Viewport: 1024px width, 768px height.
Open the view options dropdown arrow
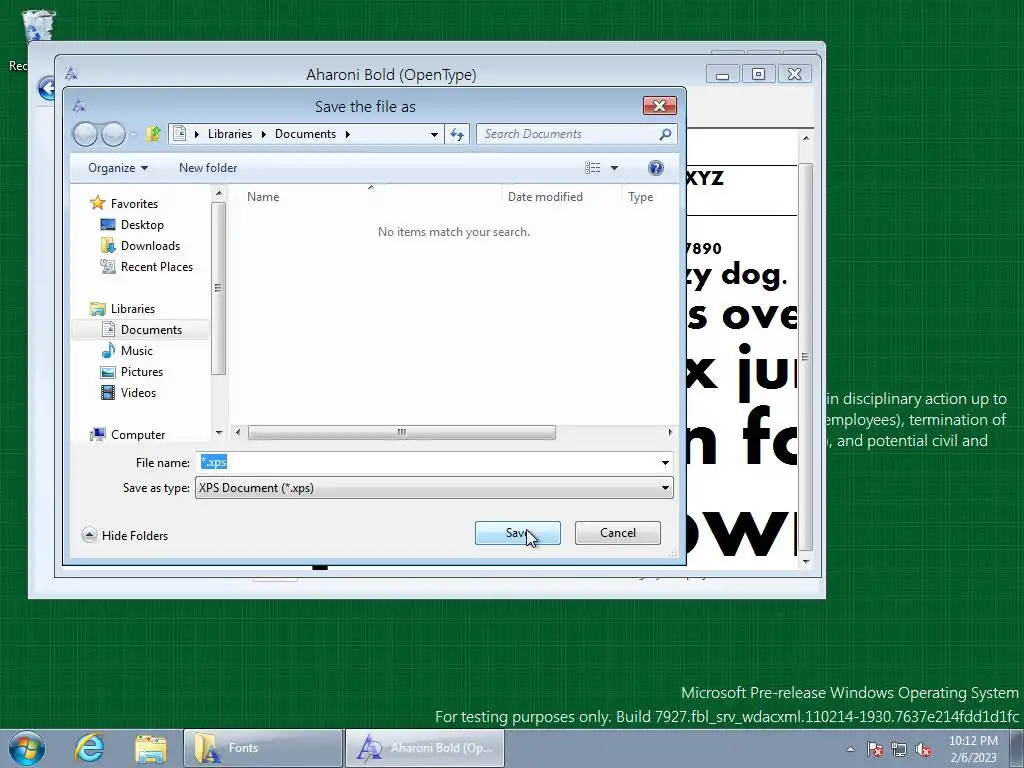pyautogui.click(x=614, y=168)
